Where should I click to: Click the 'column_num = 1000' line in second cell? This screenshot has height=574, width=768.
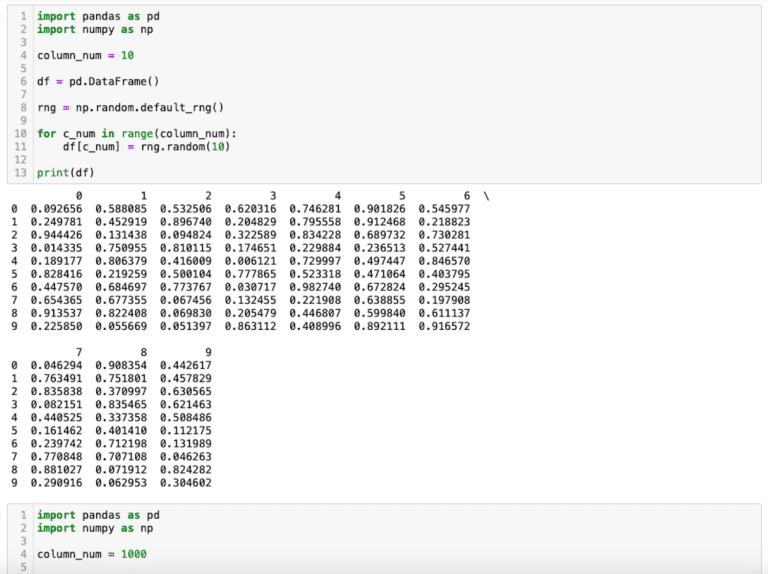click(x=91, y=553)
